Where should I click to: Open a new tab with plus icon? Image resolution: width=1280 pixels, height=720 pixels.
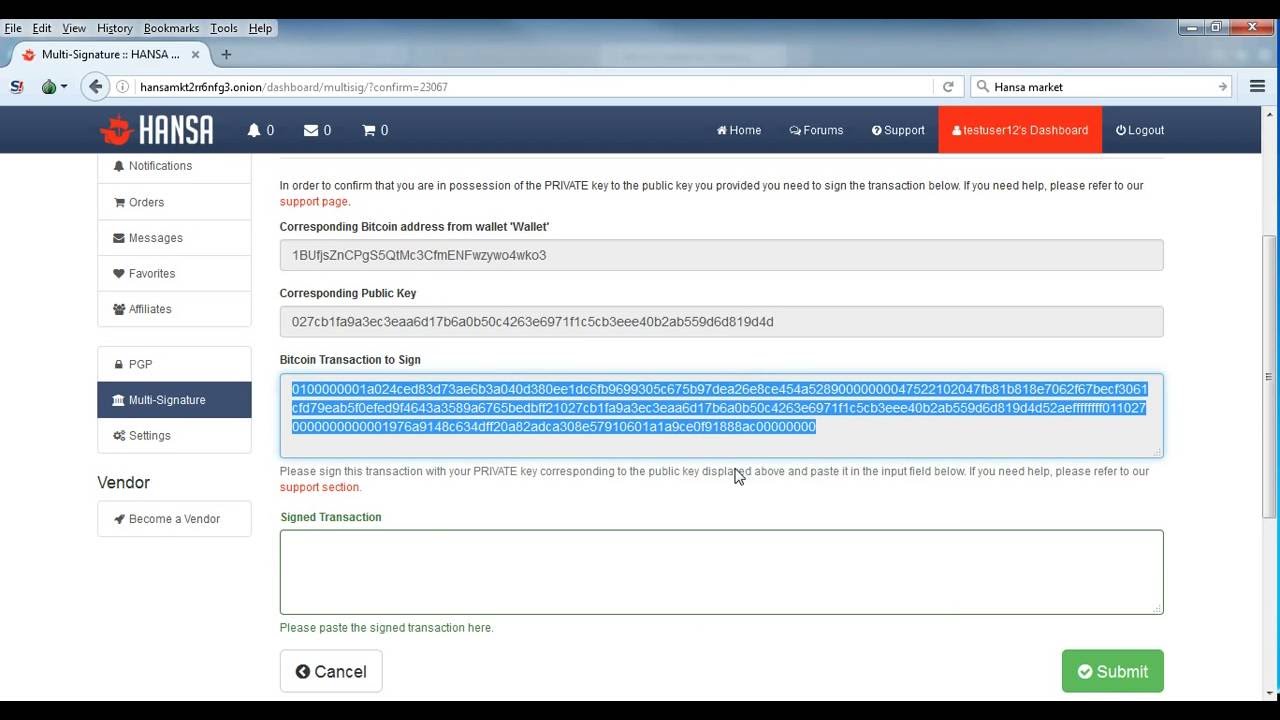(x=226, y=54)
